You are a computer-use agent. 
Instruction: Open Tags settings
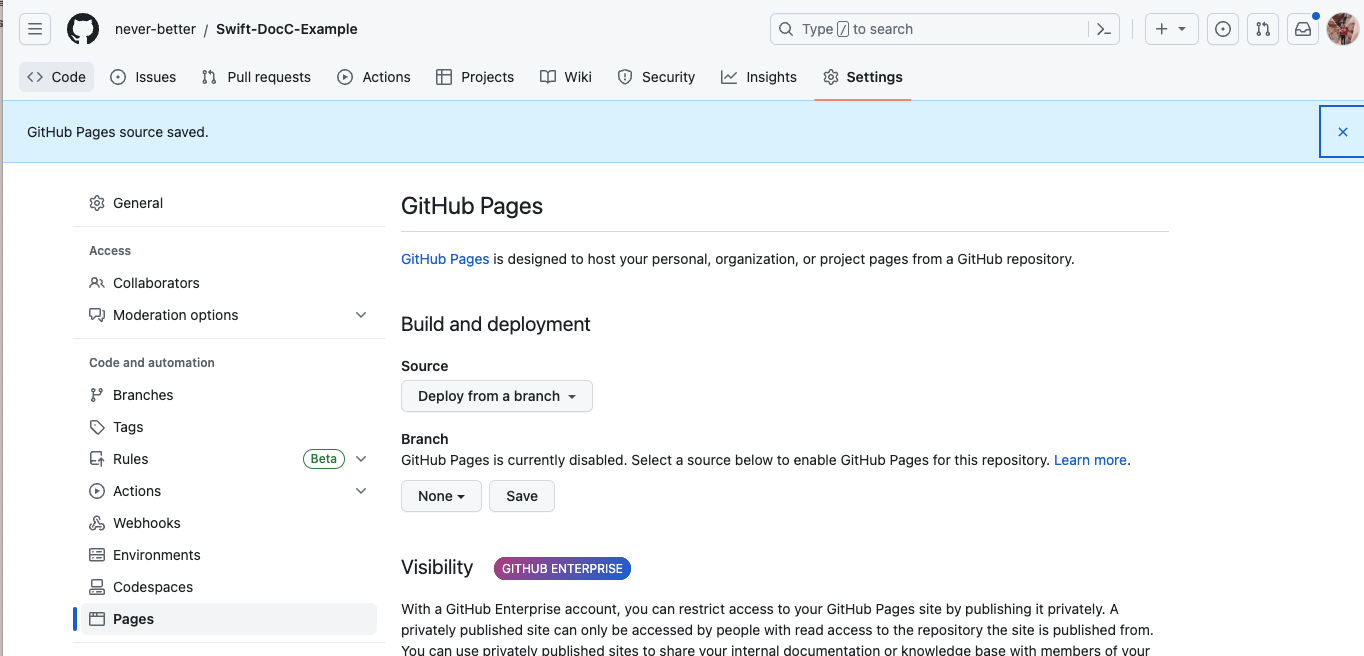228,427
